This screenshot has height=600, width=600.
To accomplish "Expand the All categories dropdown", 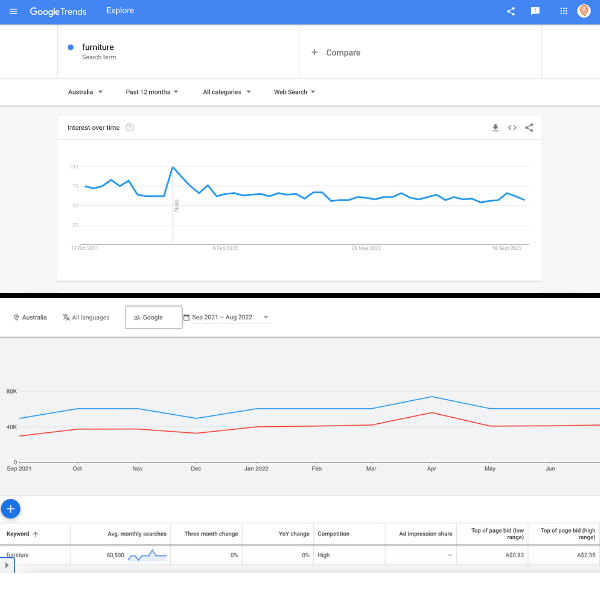I will tap(226, 92).
